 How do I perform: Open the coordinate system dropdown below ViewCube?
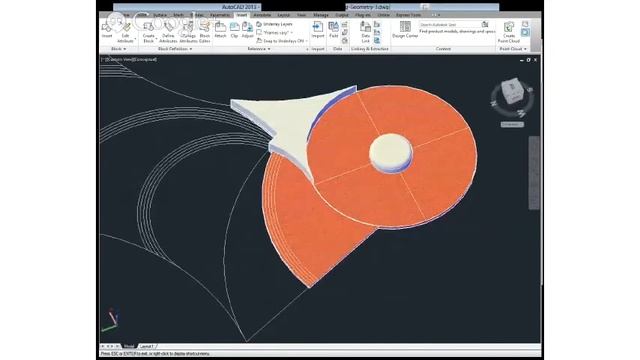coord(512,124)
